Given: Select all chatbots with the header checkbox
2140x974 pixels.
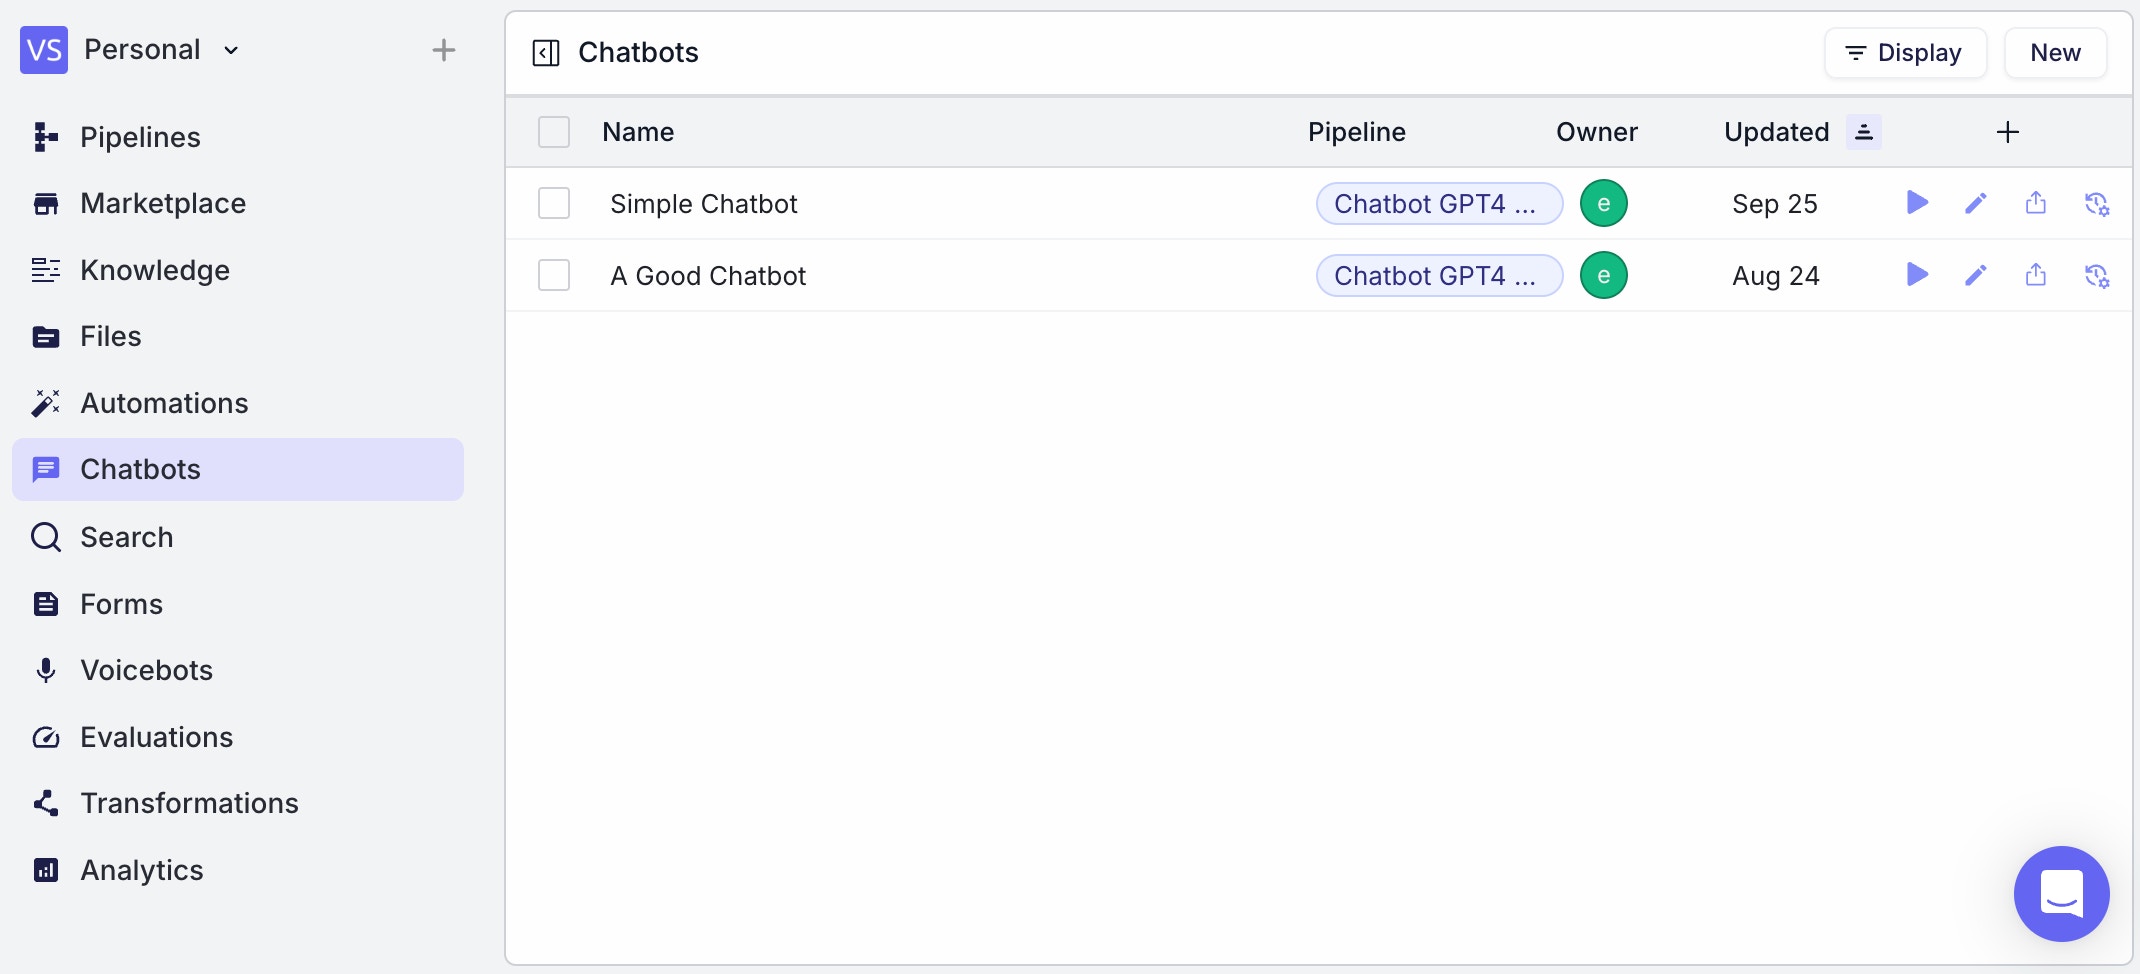Looking at the screenshot, I should tap(553, 131).
